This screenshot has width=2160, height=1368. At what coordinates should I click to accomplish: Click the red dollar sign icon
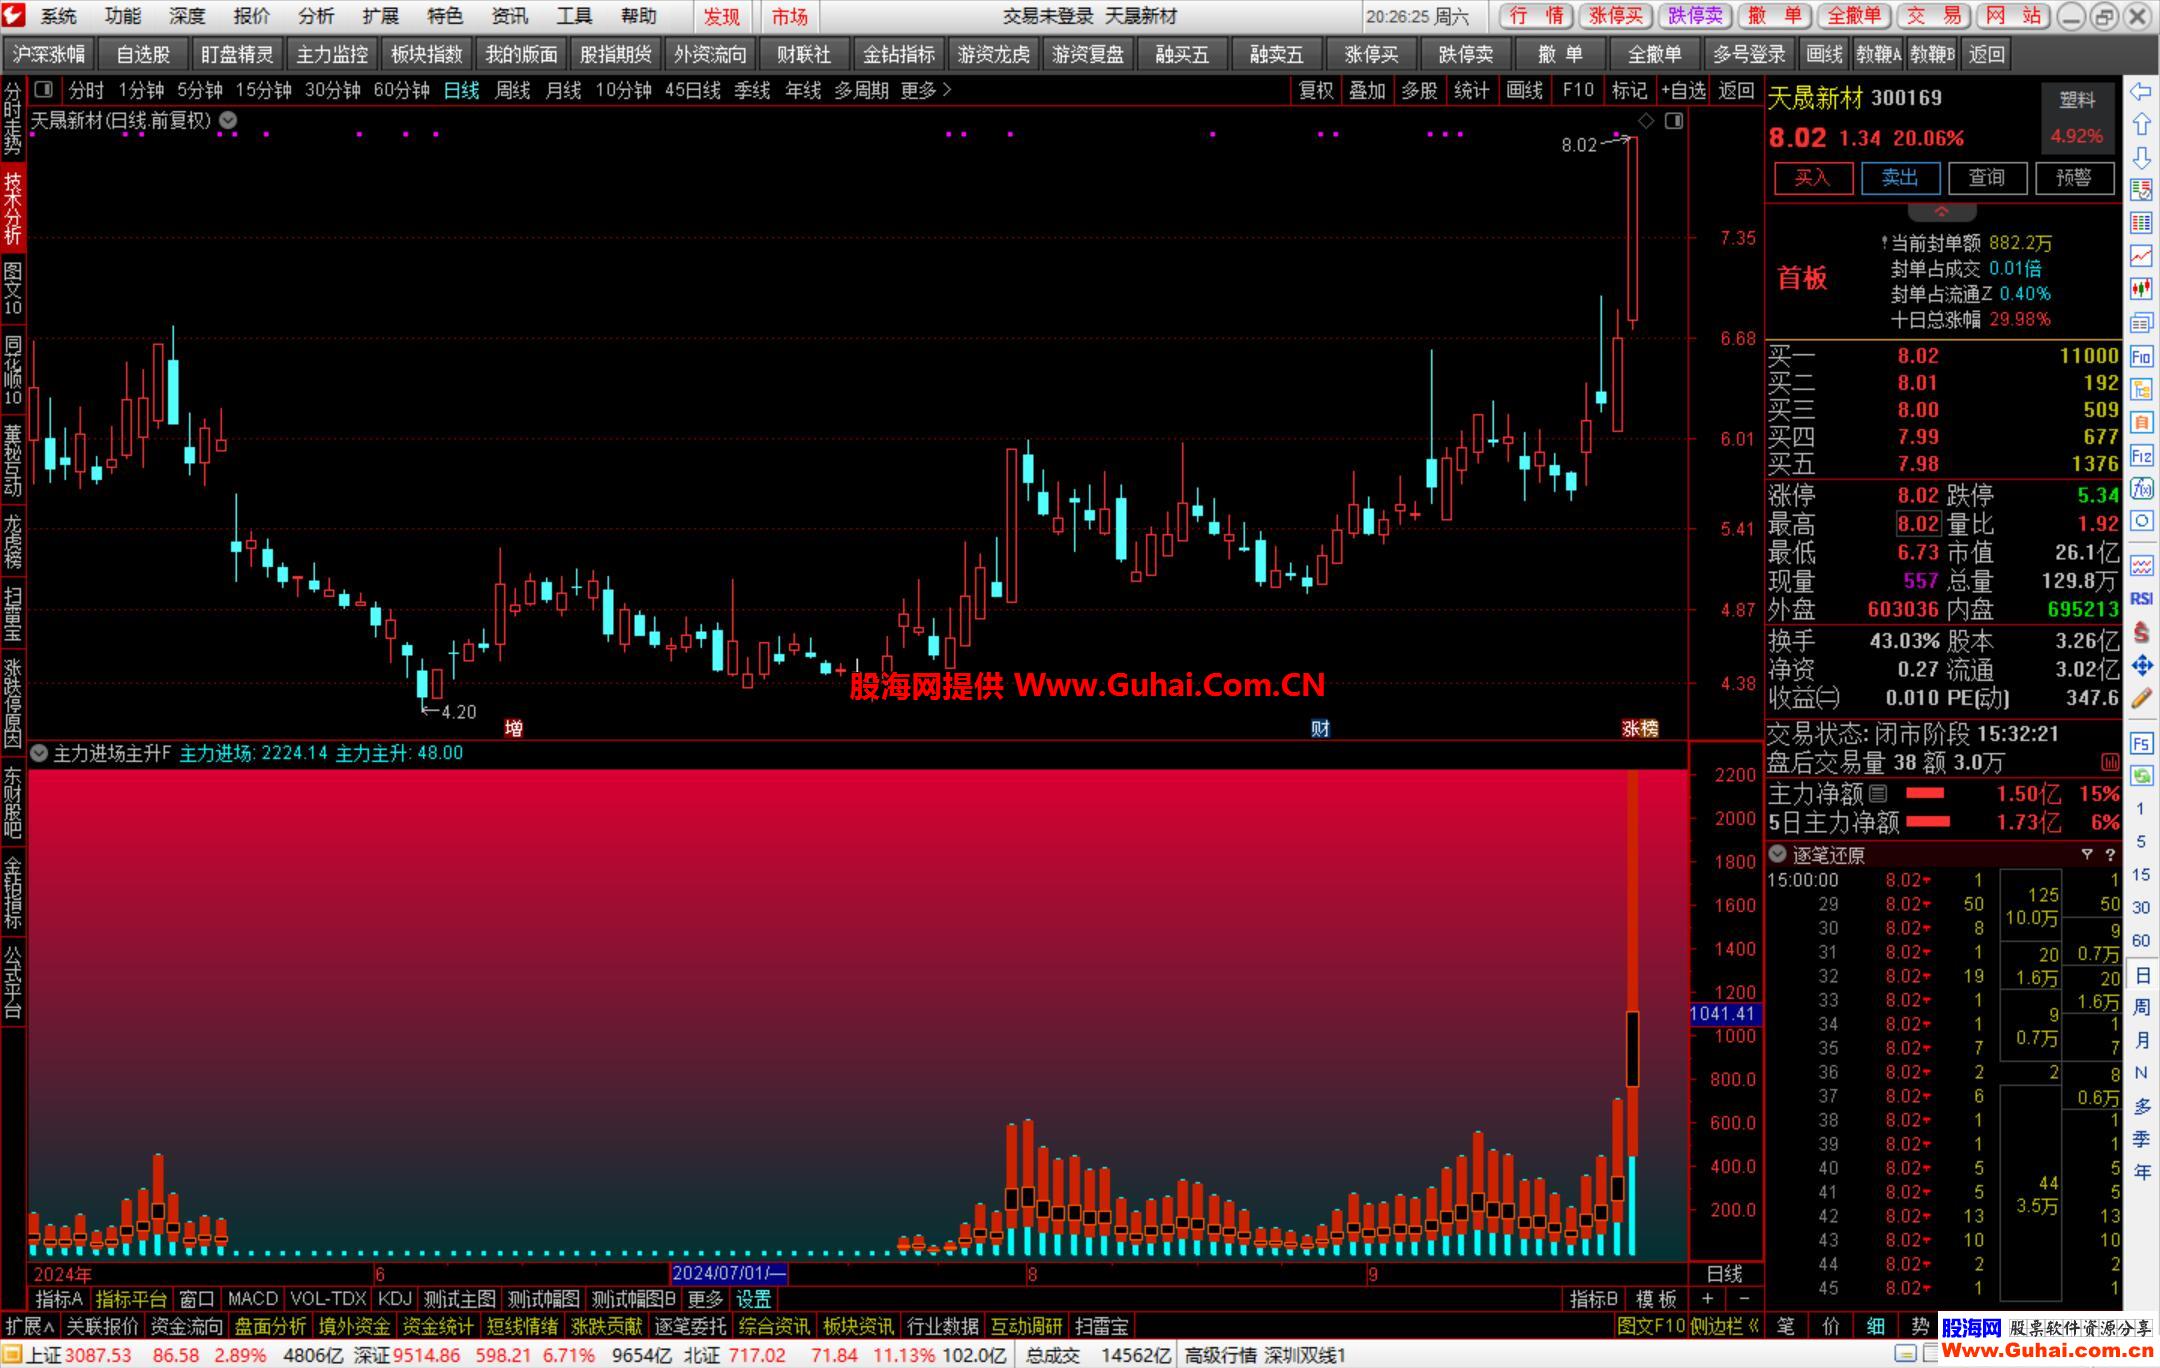pyautogui.click(x=2141, y=633)
